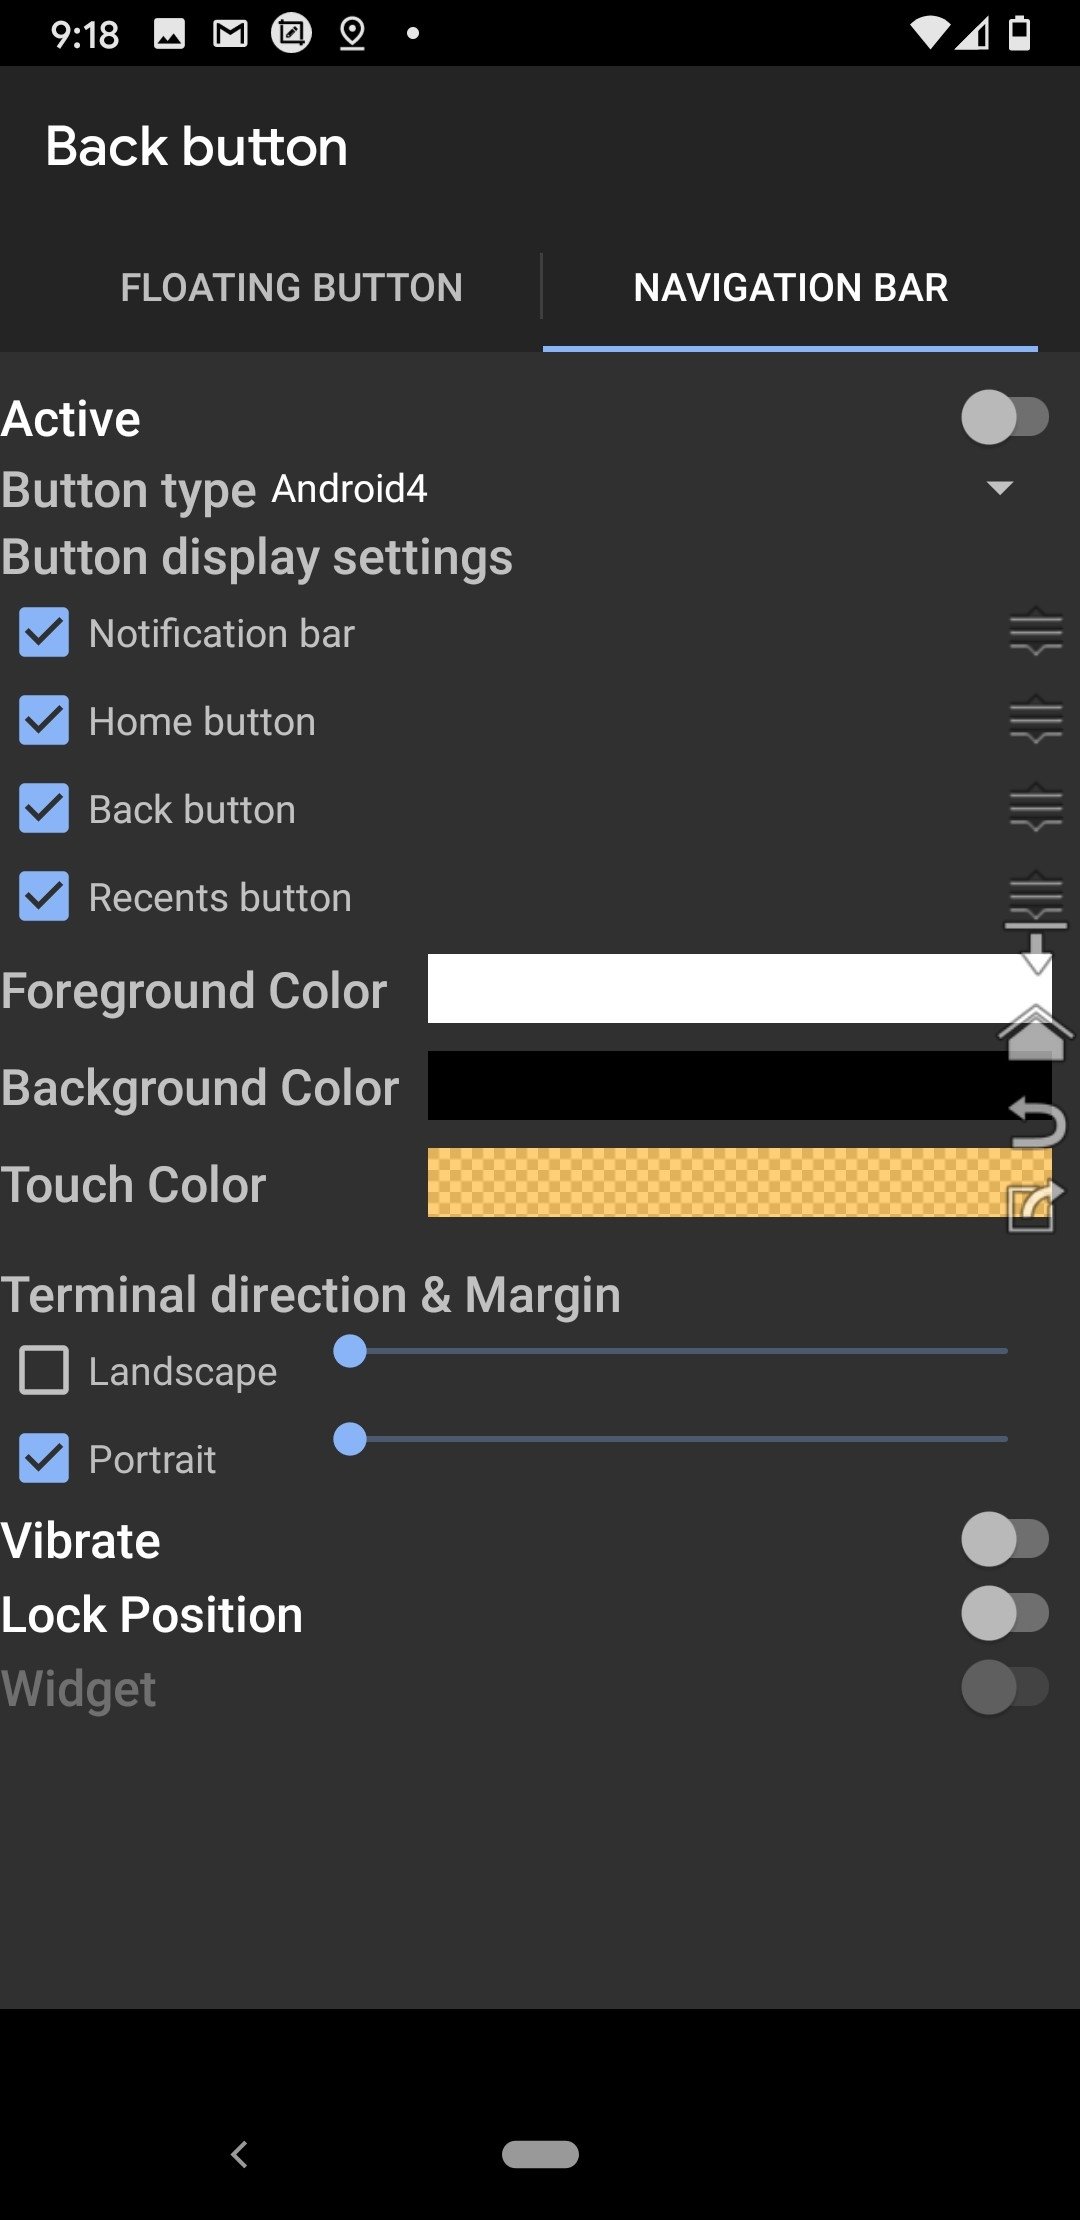Screen dimensions: 1080x2220
Task: Tap the reorder handle beside Home button
Action: tap(1036, 720)
